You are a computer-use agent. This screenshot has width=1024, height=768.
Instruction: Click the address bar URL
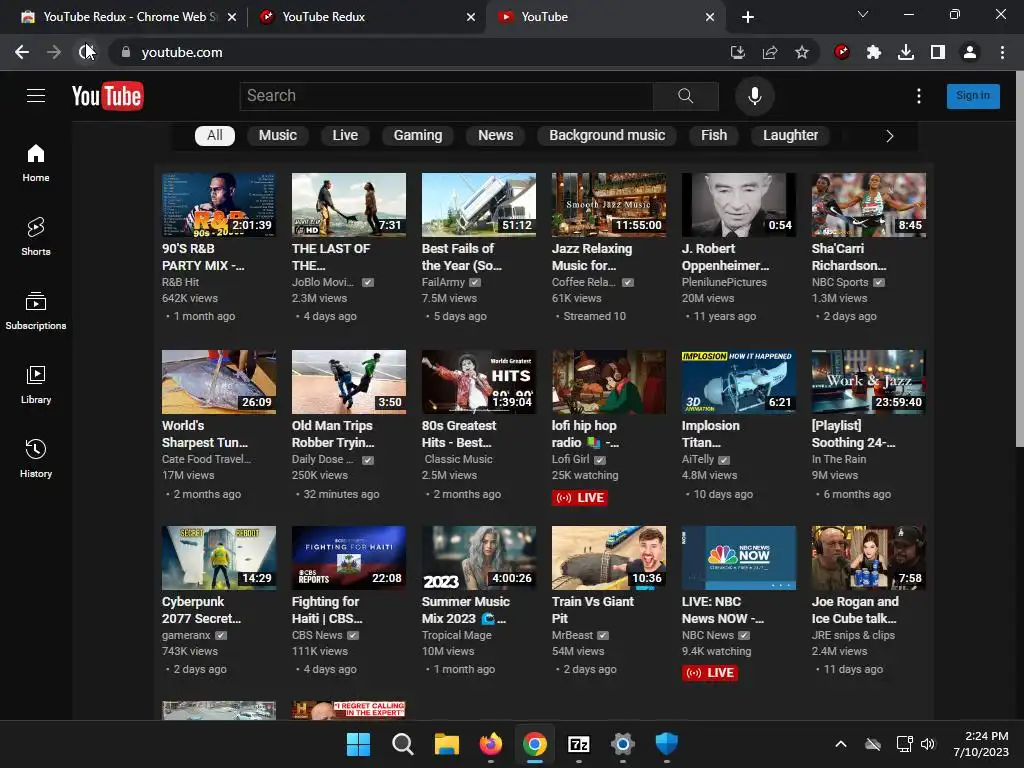182,52
